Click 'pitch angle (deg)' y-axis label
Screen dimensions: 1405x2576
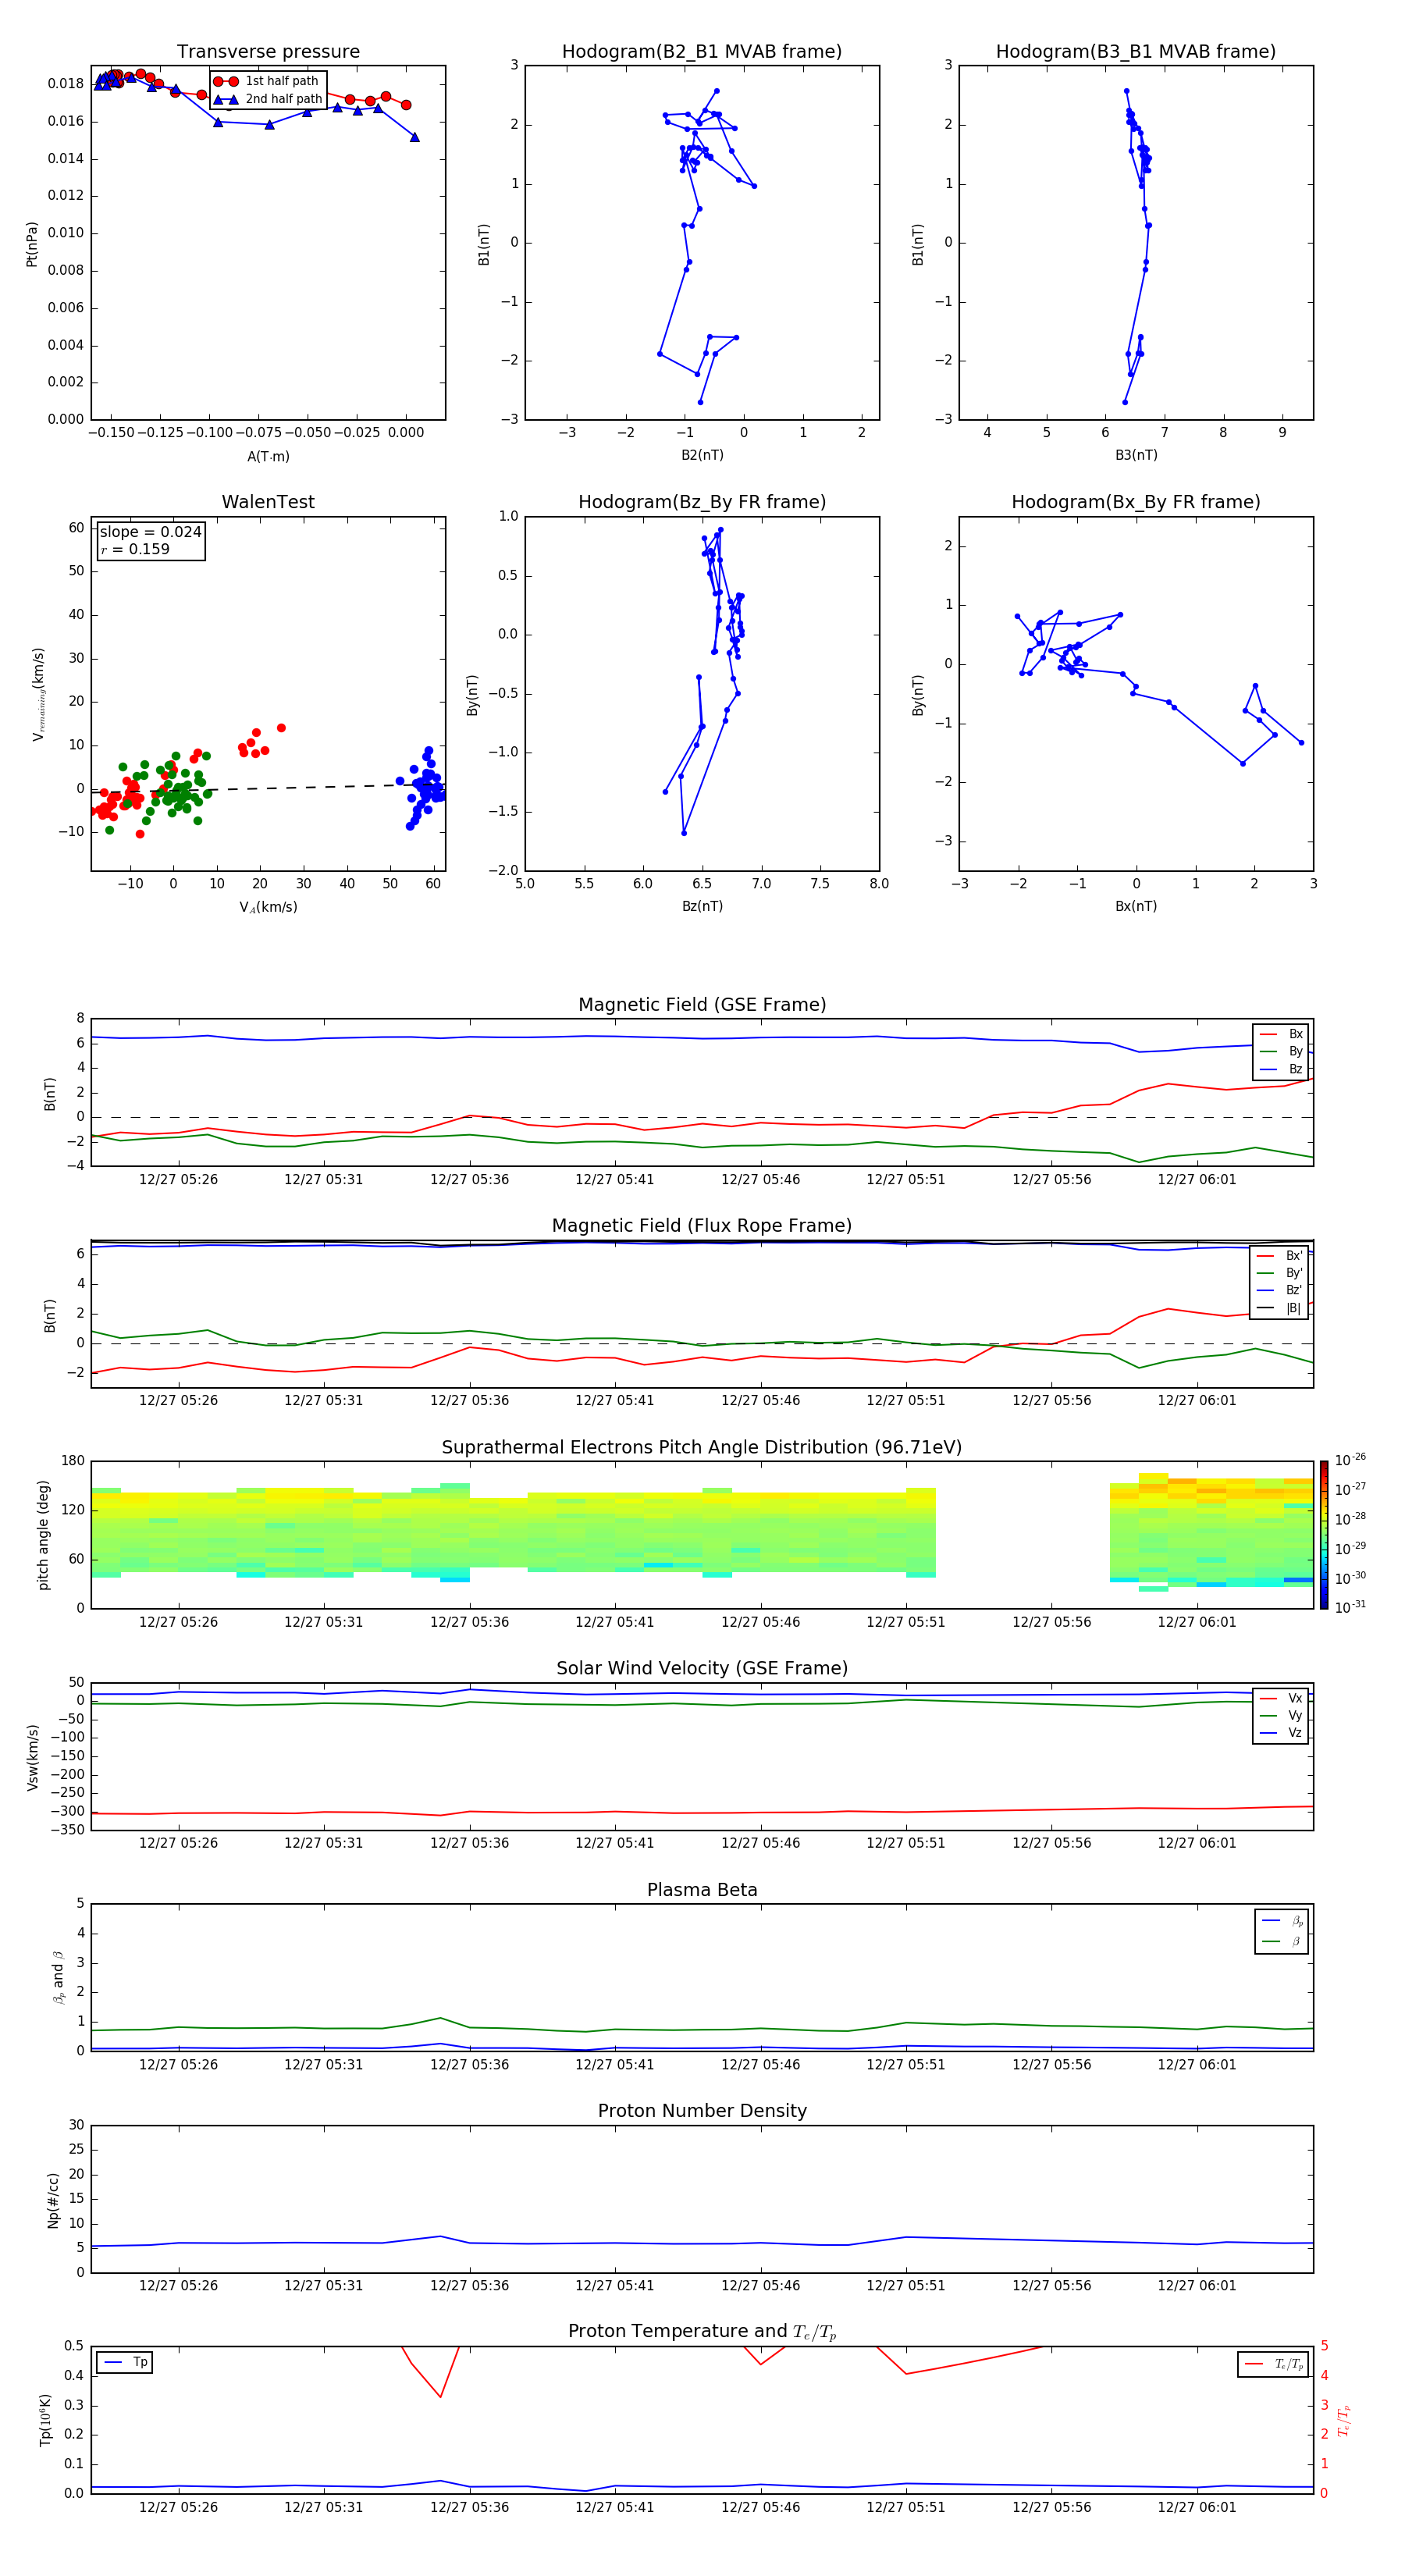coord(43,1535)
